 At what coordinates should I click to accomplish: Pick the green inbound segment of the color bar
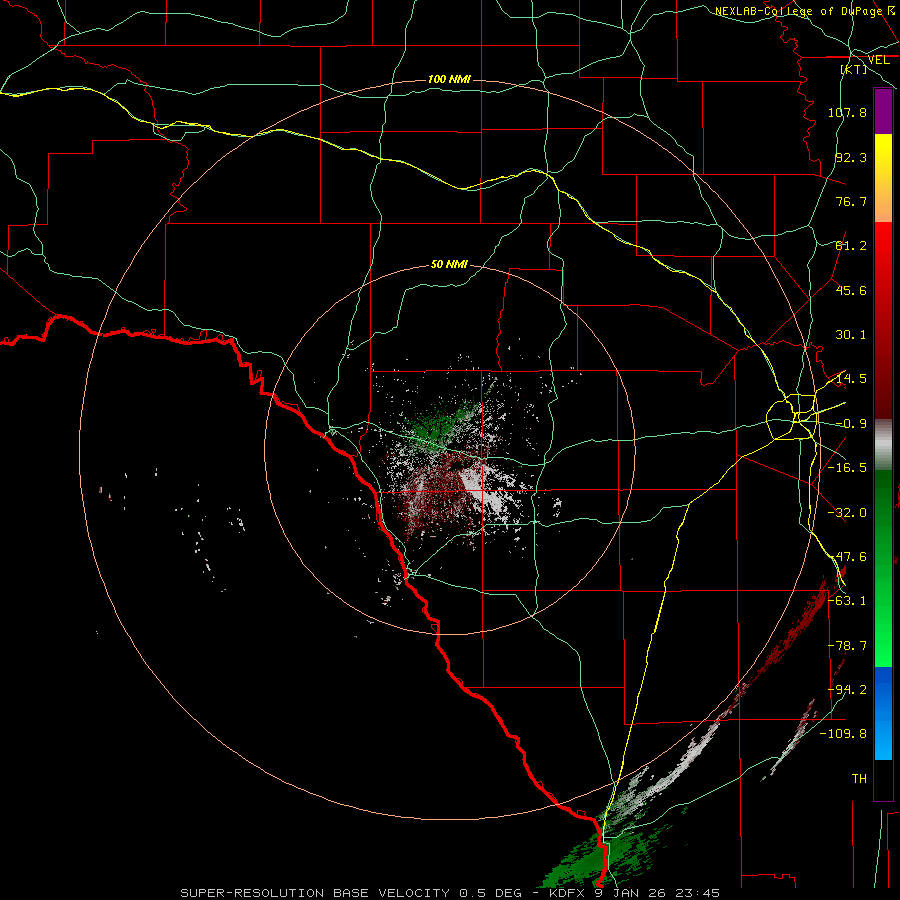coord(883,568)
